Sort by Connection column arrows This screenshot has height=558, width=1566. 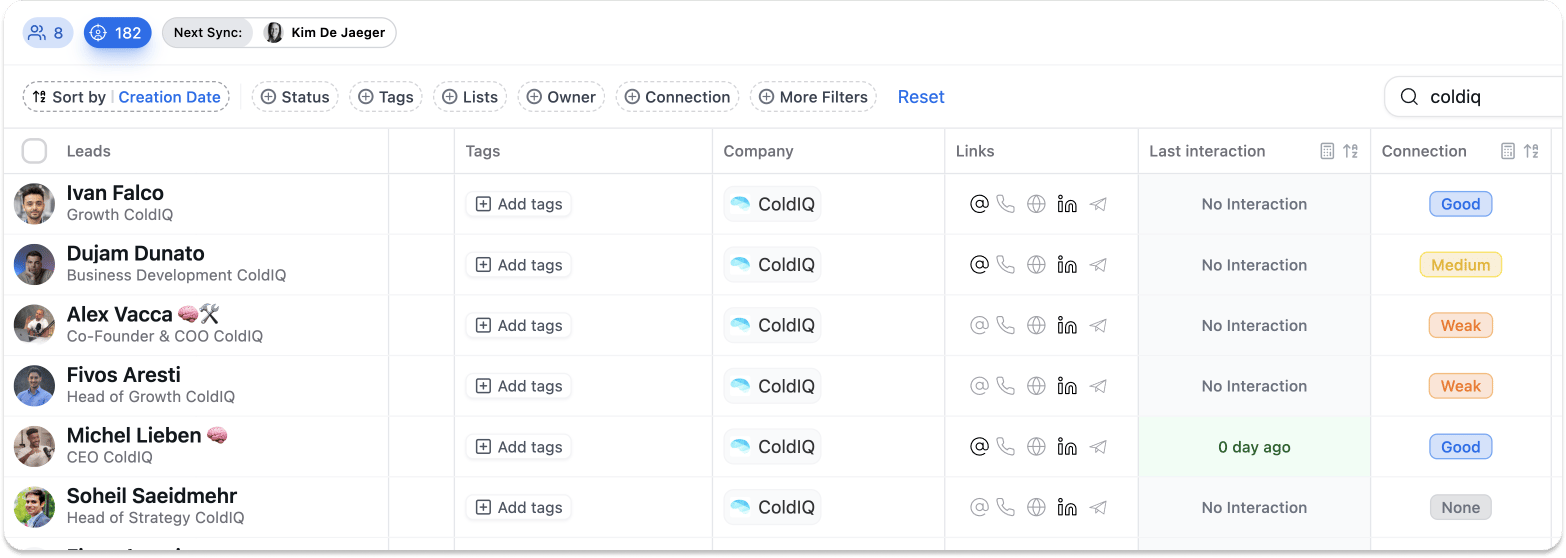pos(1531,151)
